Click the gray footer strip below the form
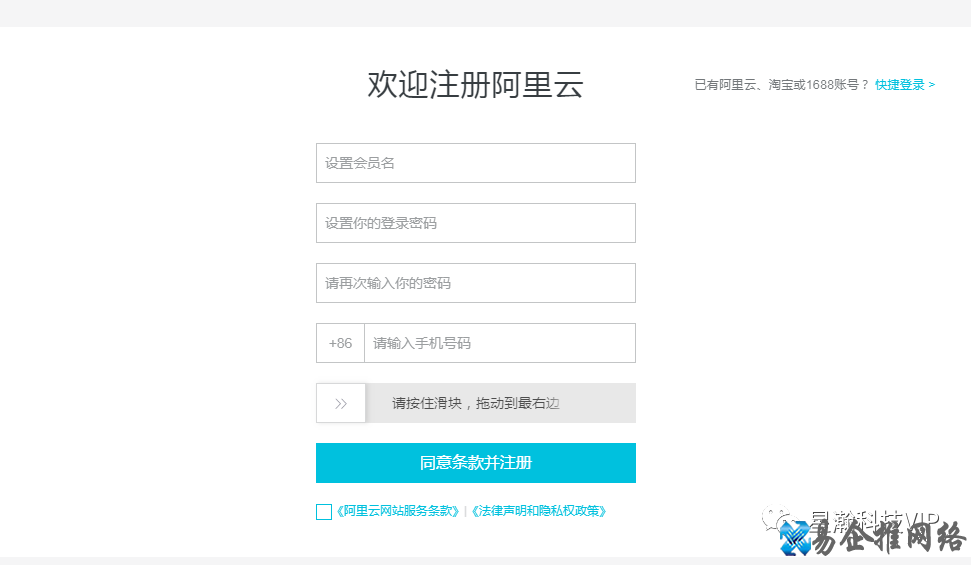 coord(400,560)
